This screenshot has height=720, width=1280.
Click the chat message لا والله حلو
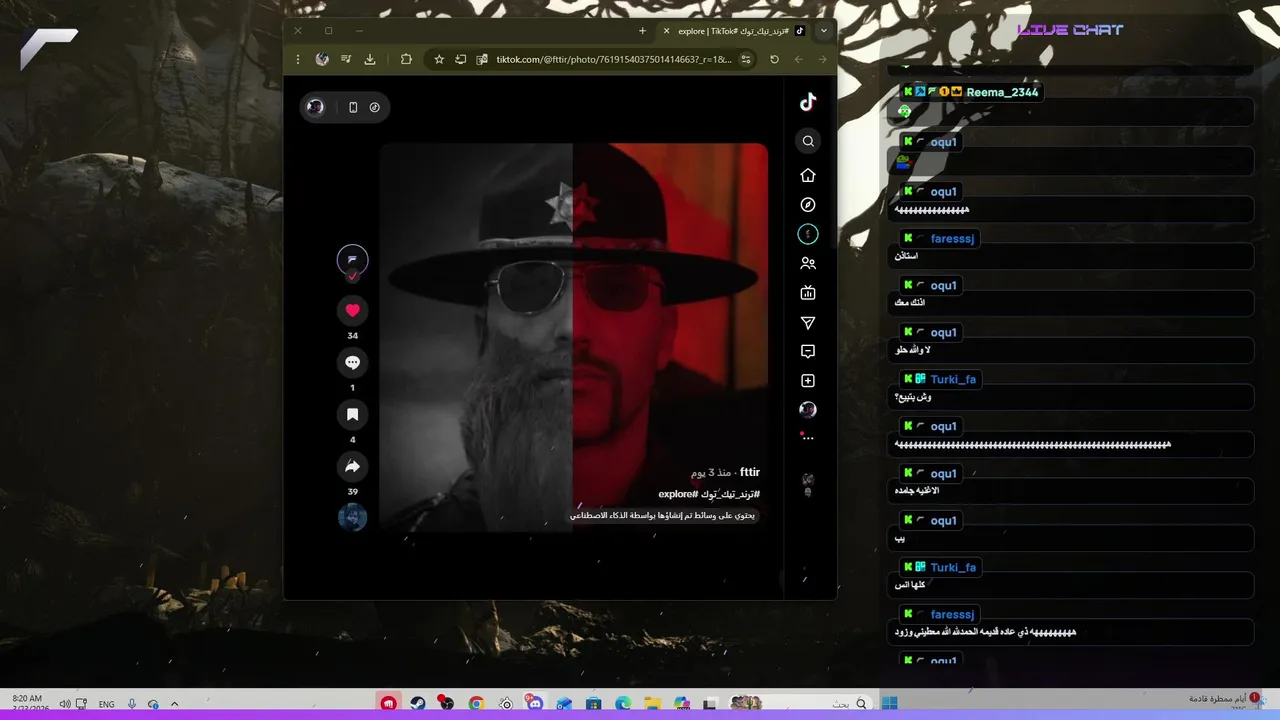914,350
